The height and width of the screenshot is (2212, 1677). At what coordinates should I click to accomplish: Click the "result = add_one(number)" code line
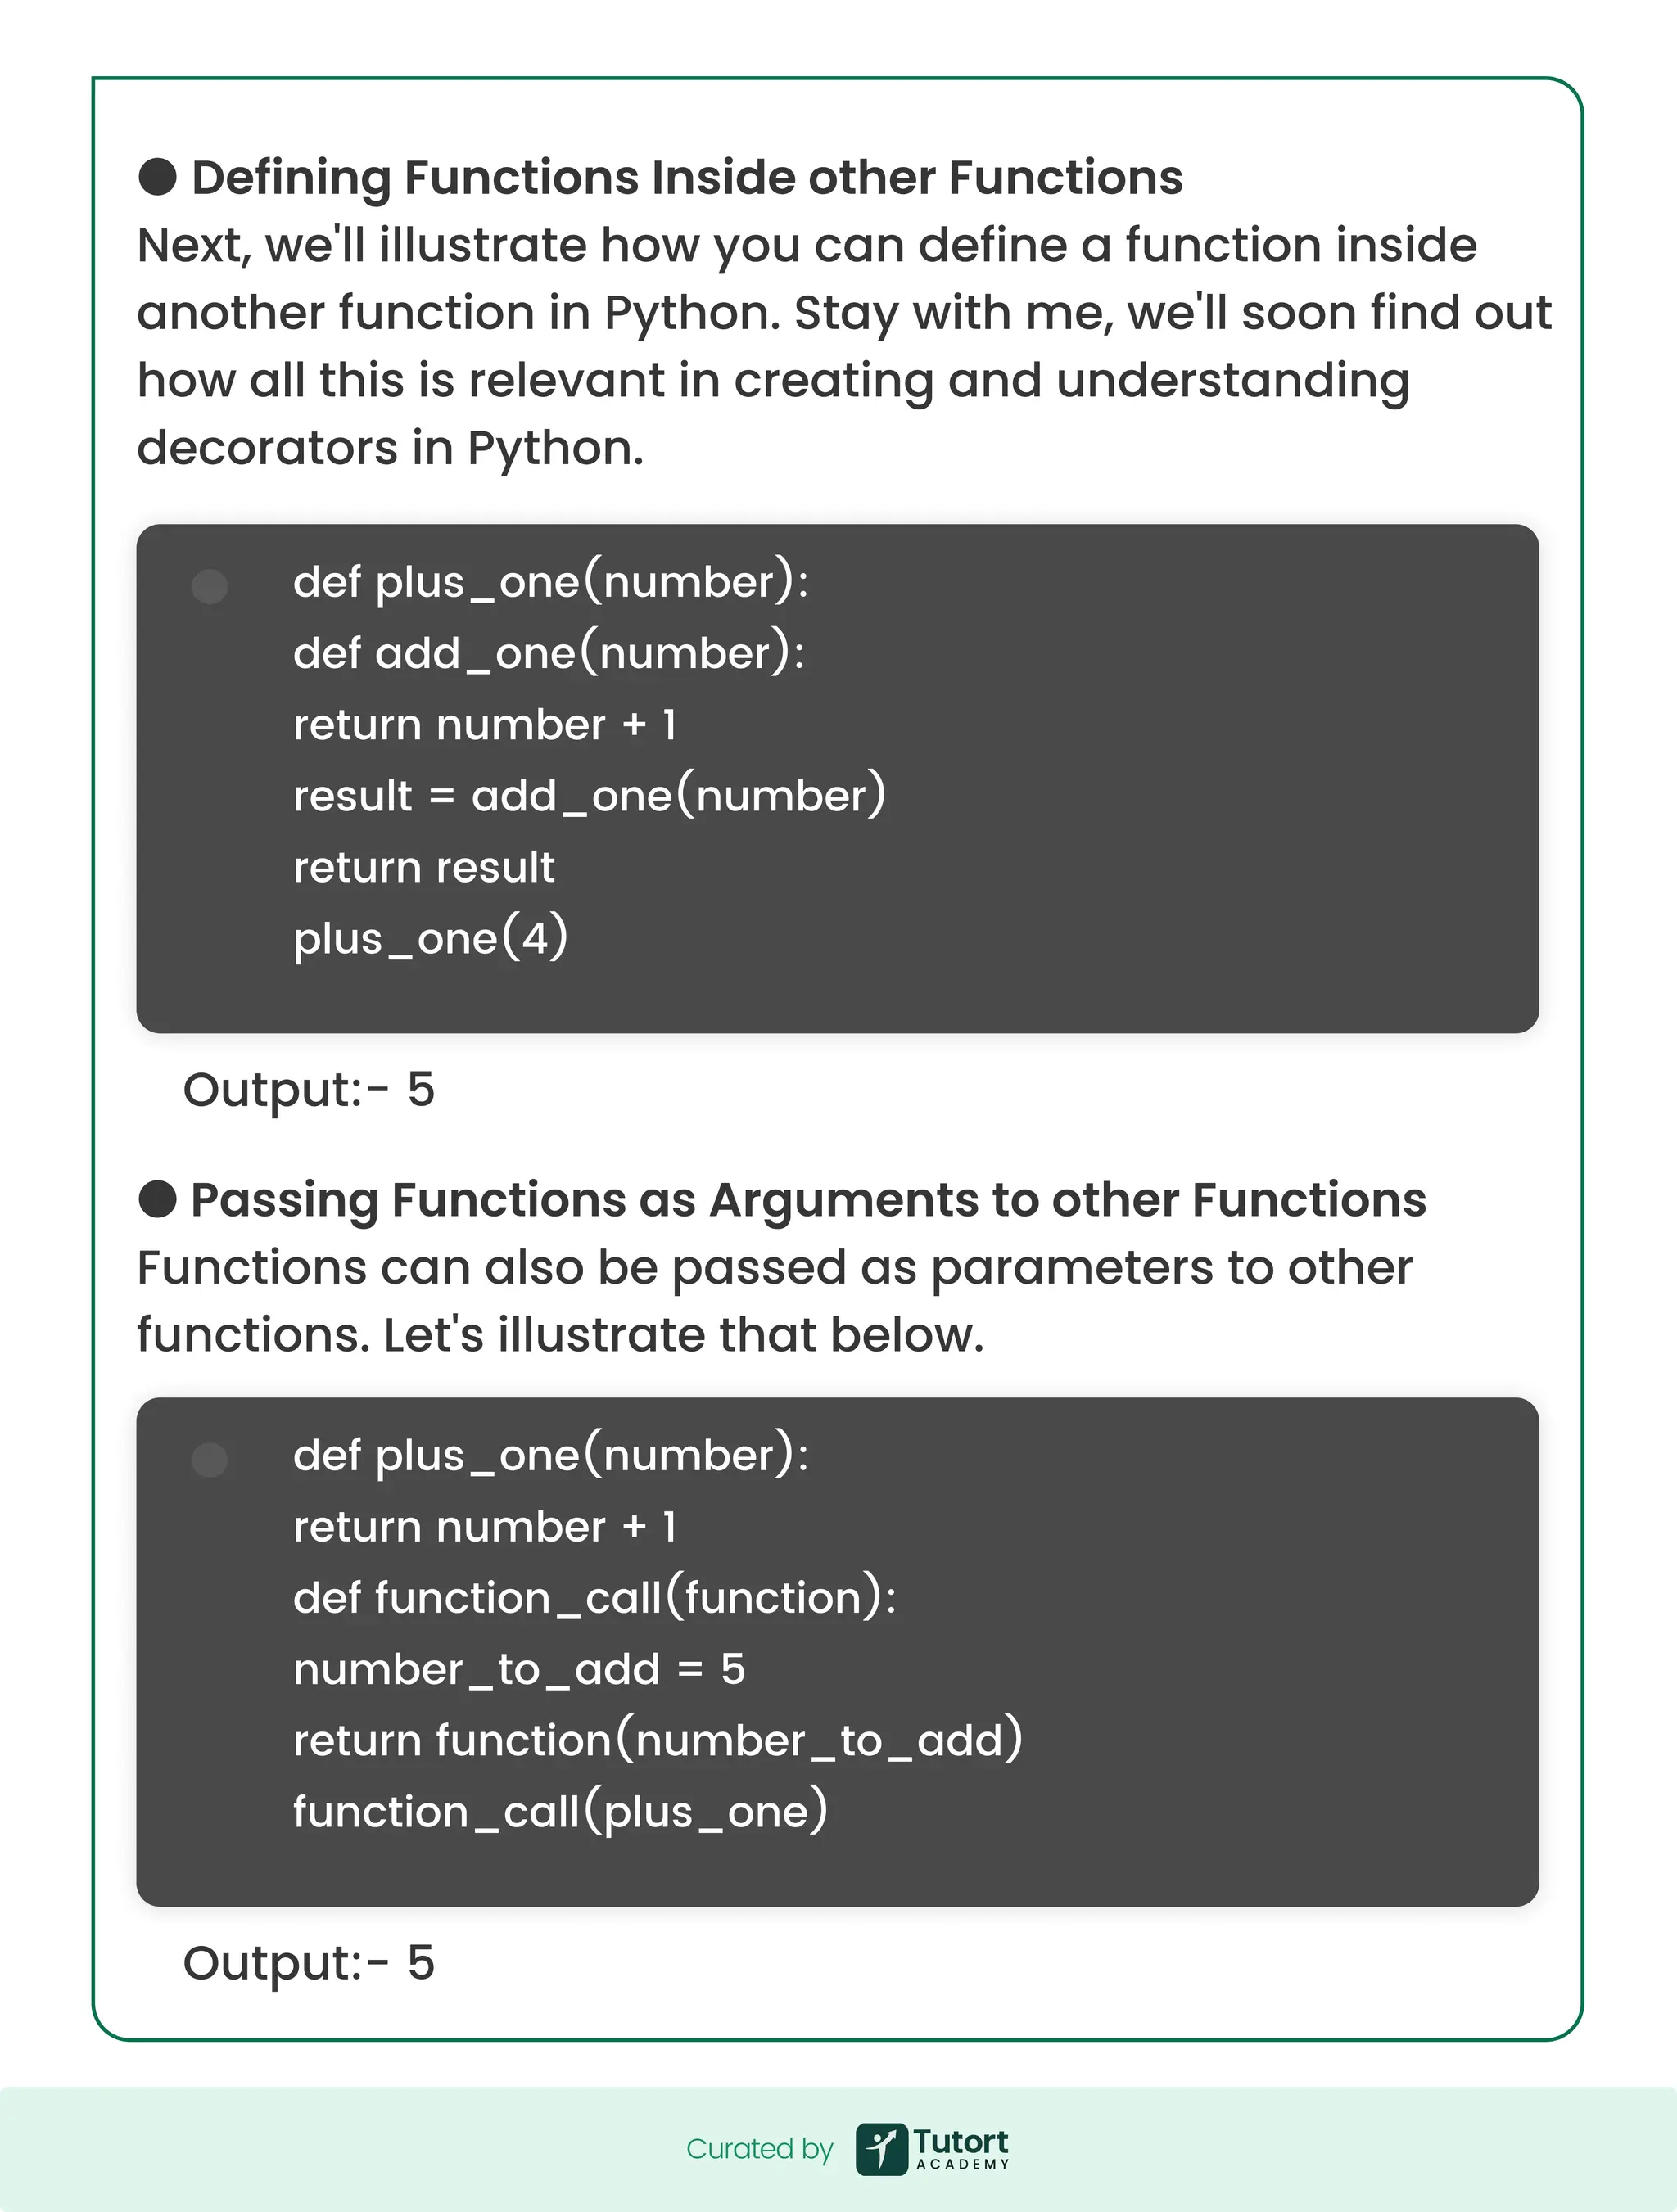[589, 796]
